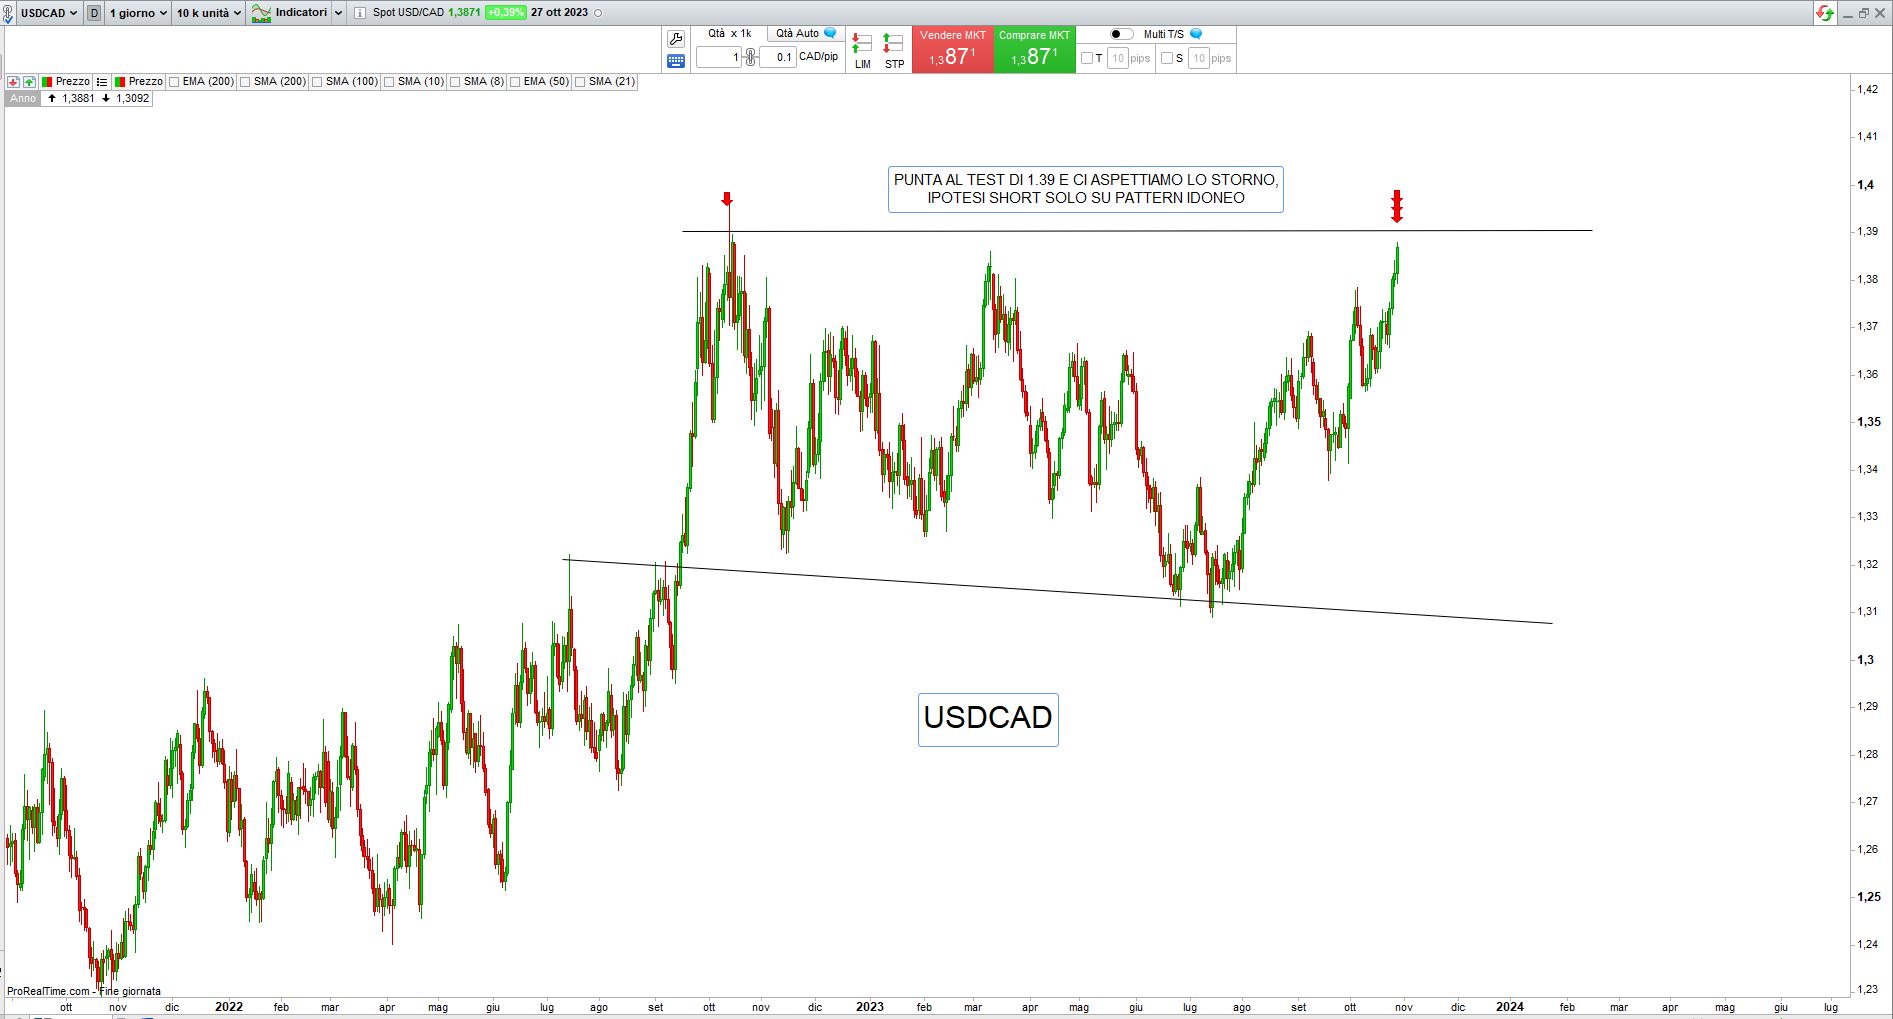Image resolution: width=1893 pixels, height=1019 pixels.
Task: Click the chain link between quantity fields
Action: click(751, 57)
